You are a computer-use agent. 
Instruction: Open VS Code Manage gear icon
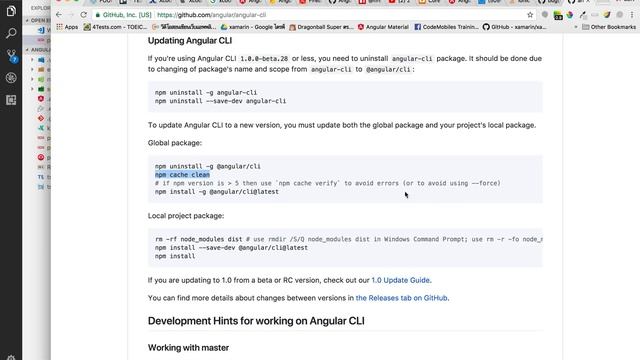tap(11, 357)
